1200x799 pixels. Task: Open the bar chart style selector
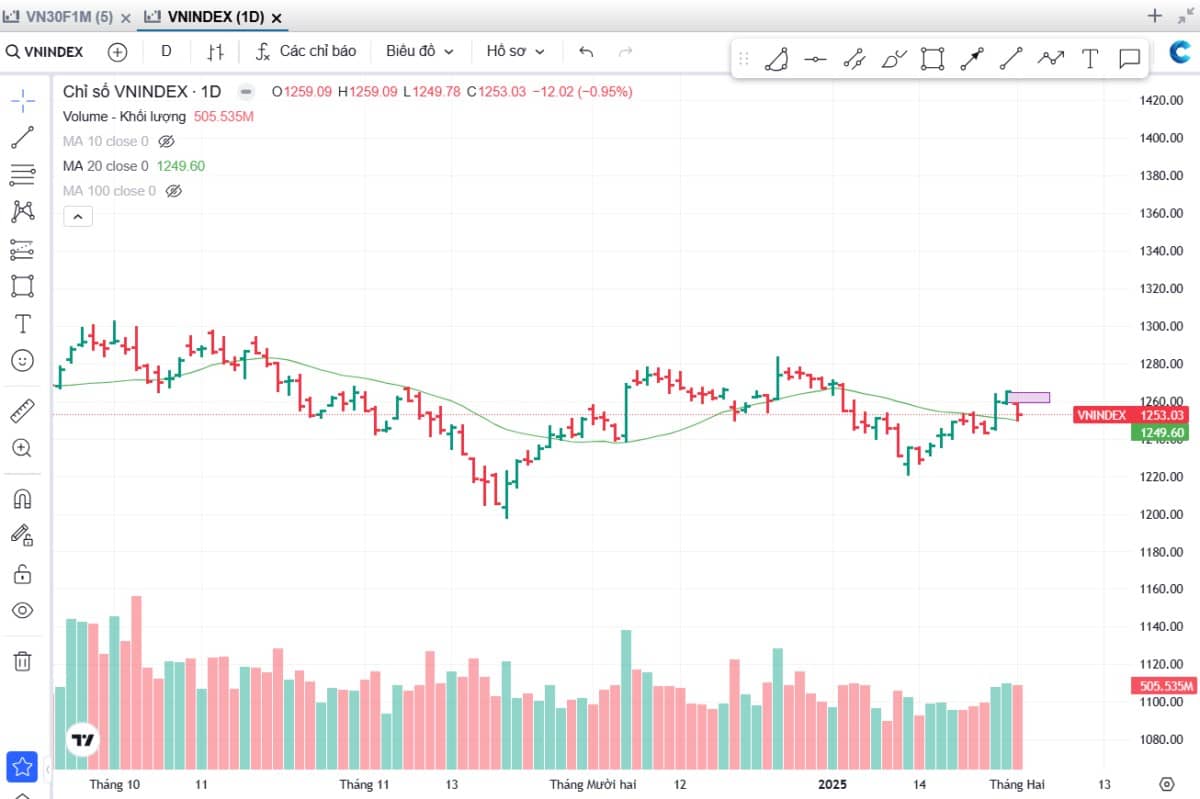click(x=216, y=51)
